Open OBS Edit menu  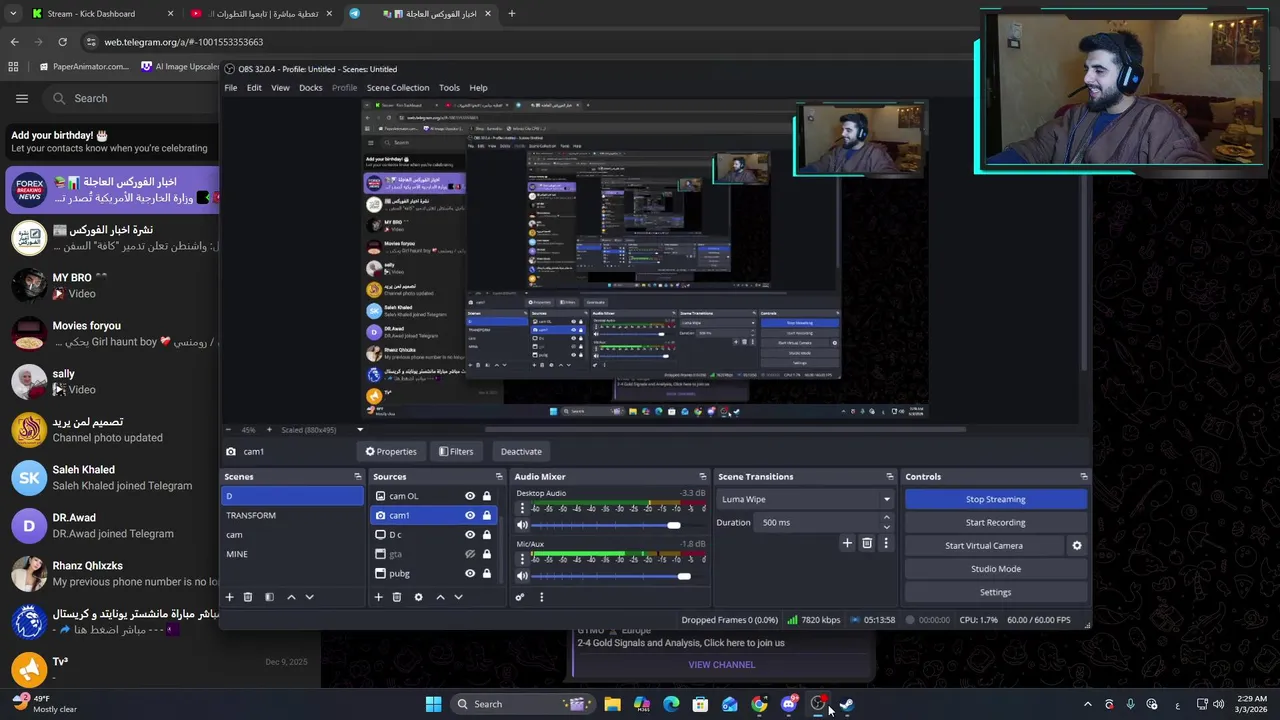coord(254,88)
